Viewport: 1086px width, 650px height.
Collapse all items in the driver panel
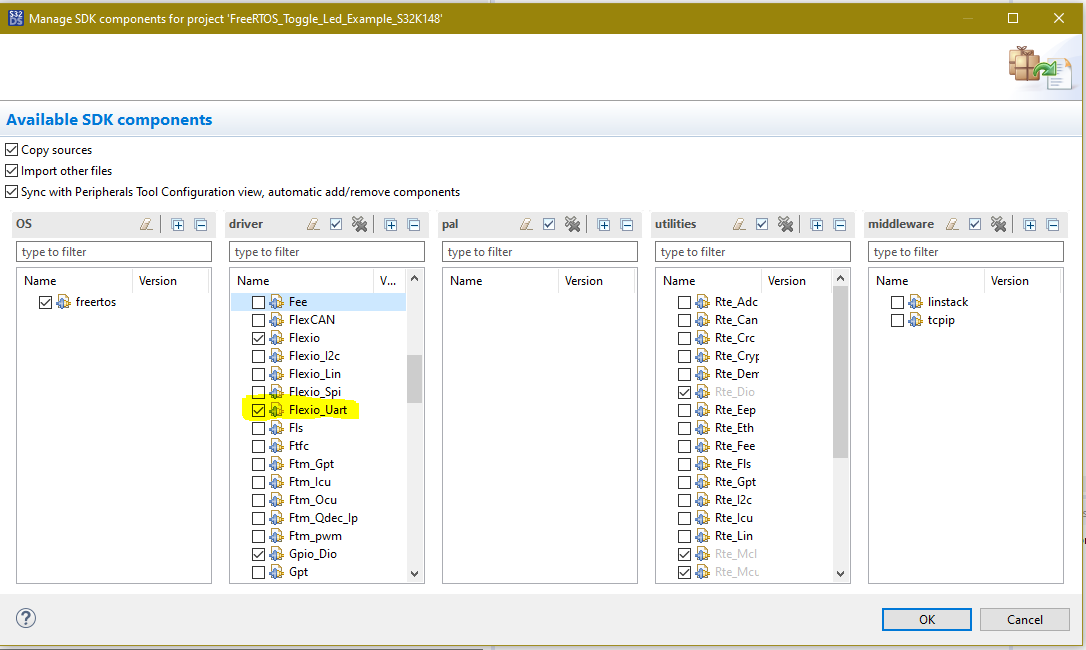413,224
